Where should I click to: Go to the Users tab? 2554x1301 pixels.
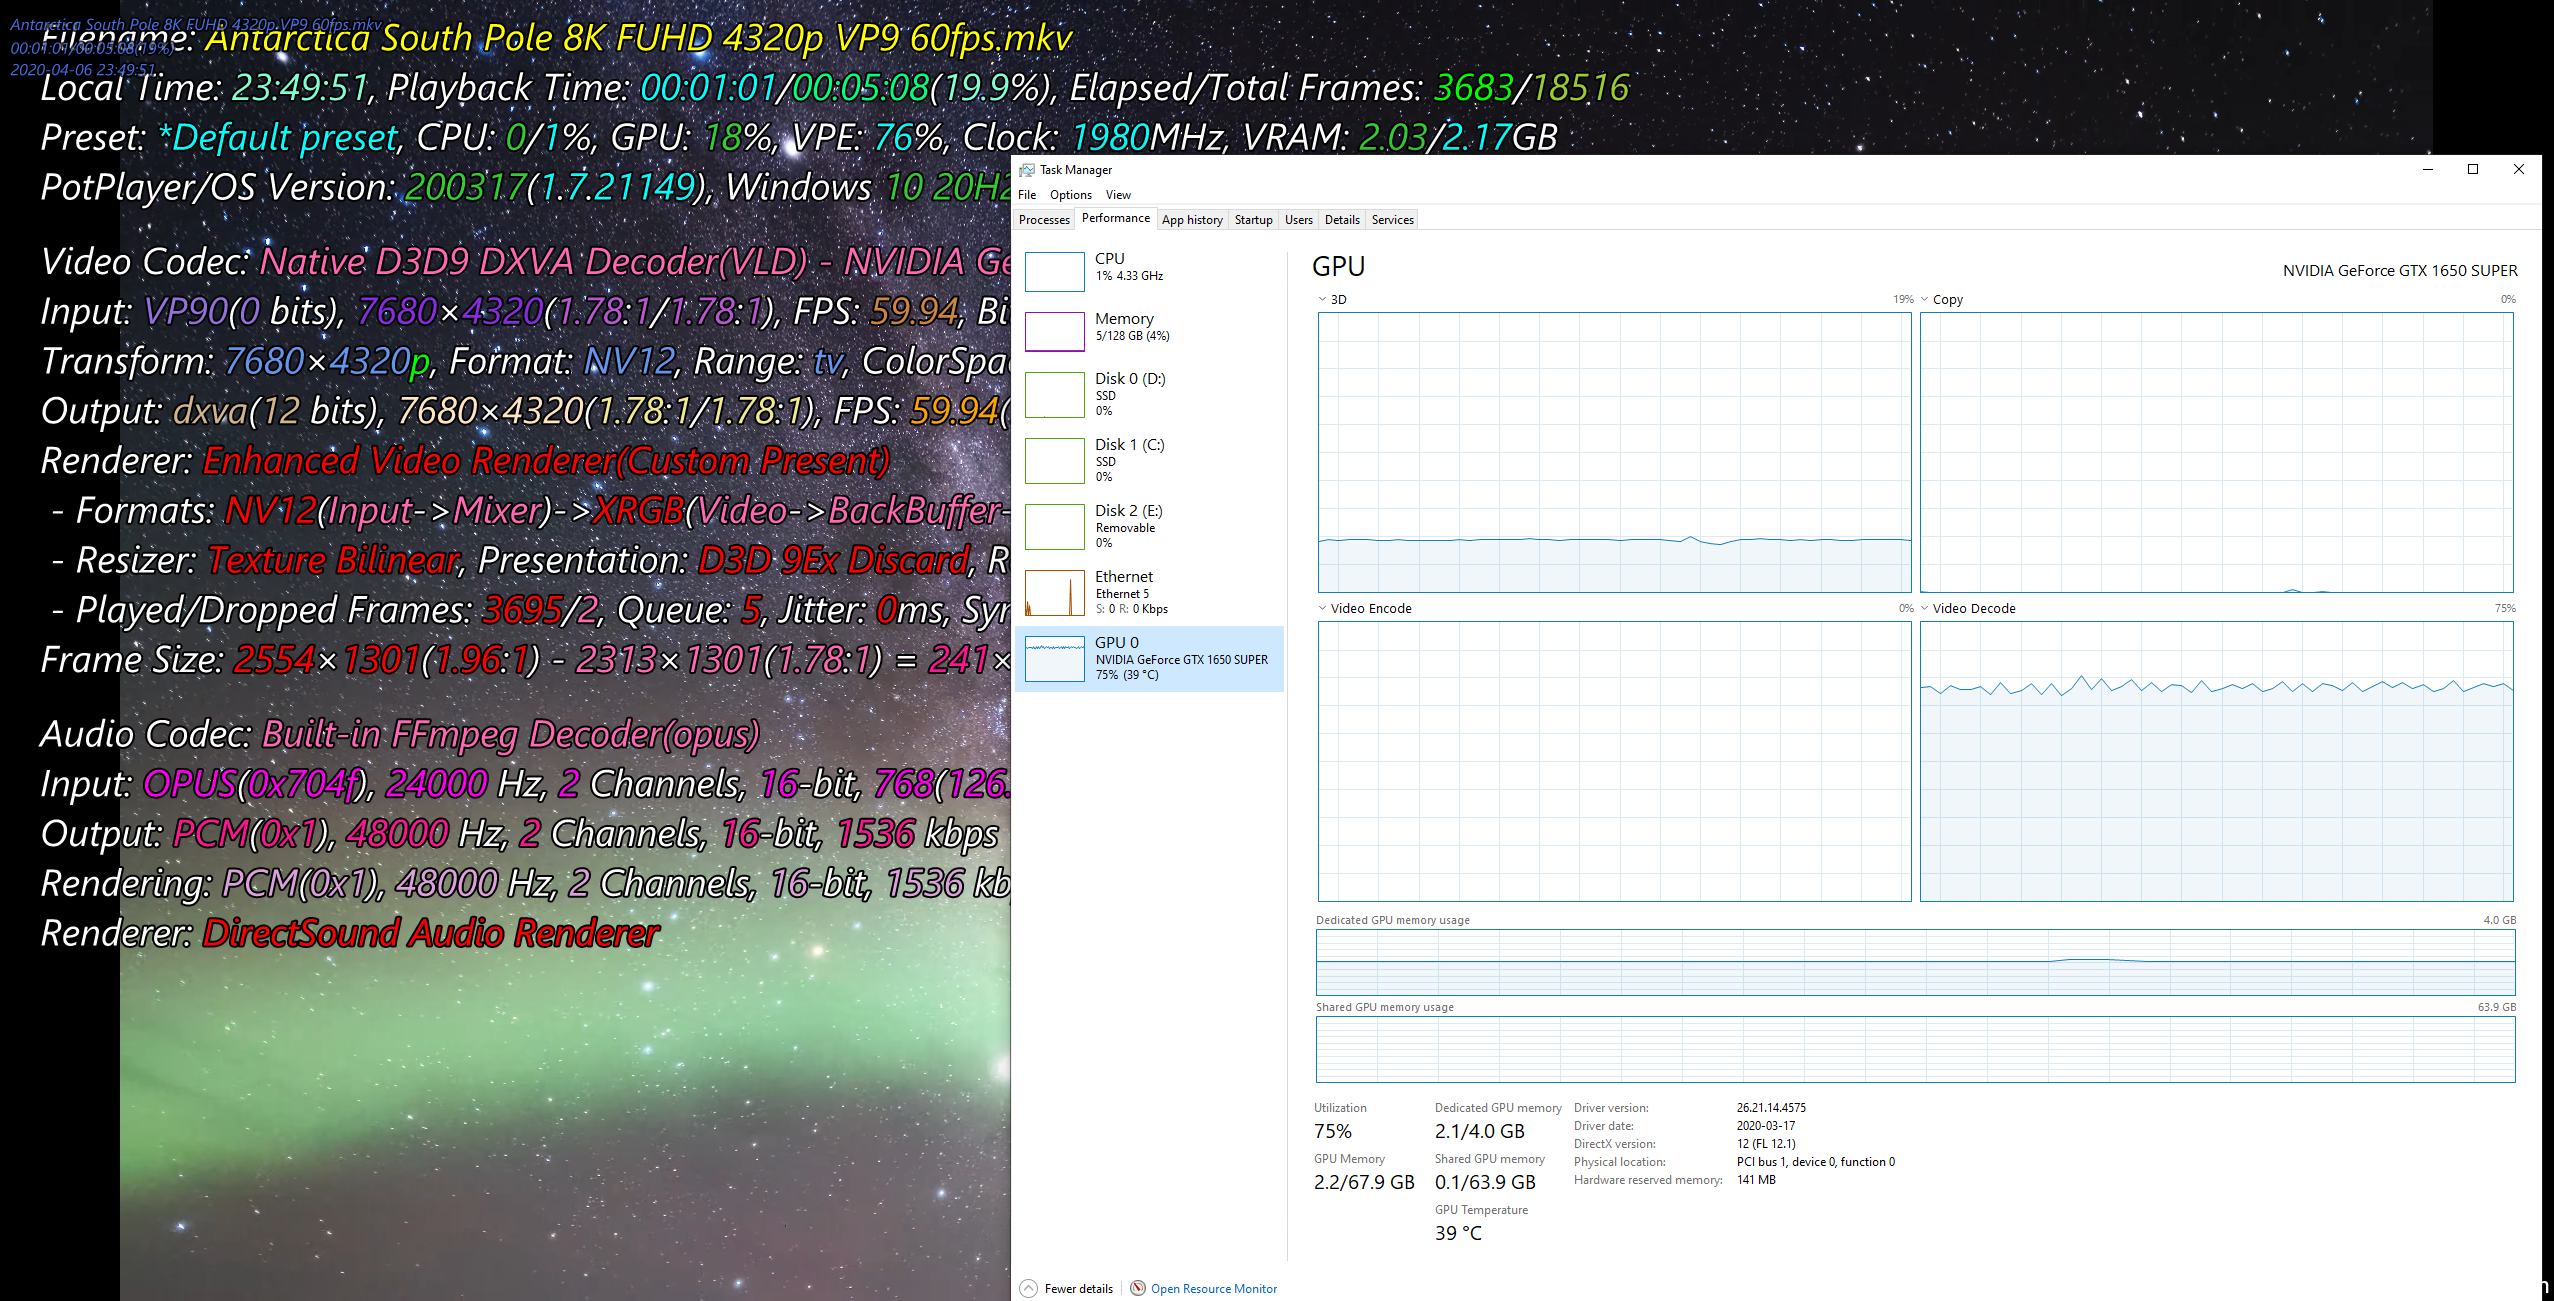1299,220
